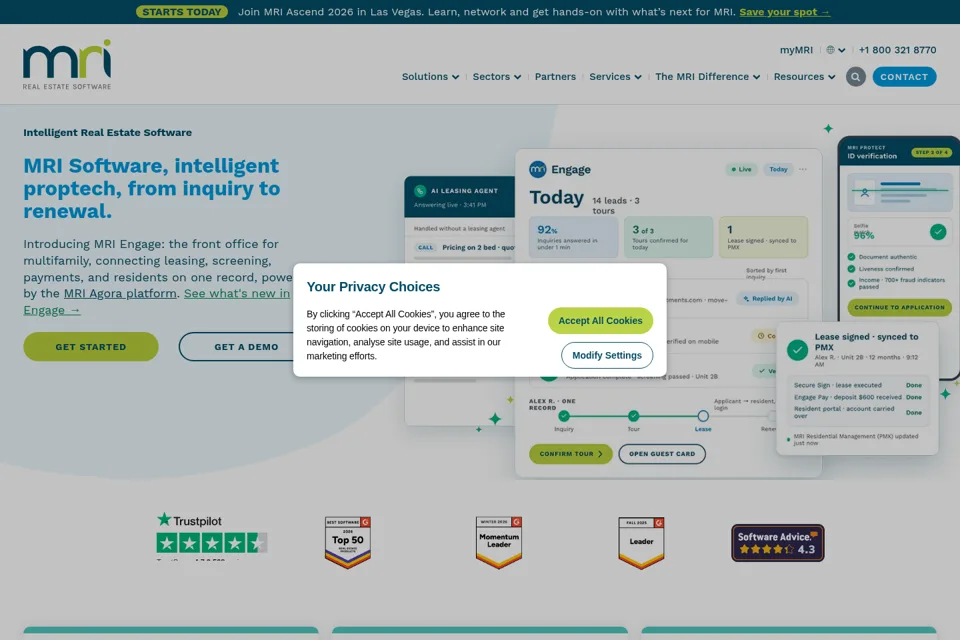Click the selfie match green check icon
This screenshot has width=960, height=640.
point(938,232)
